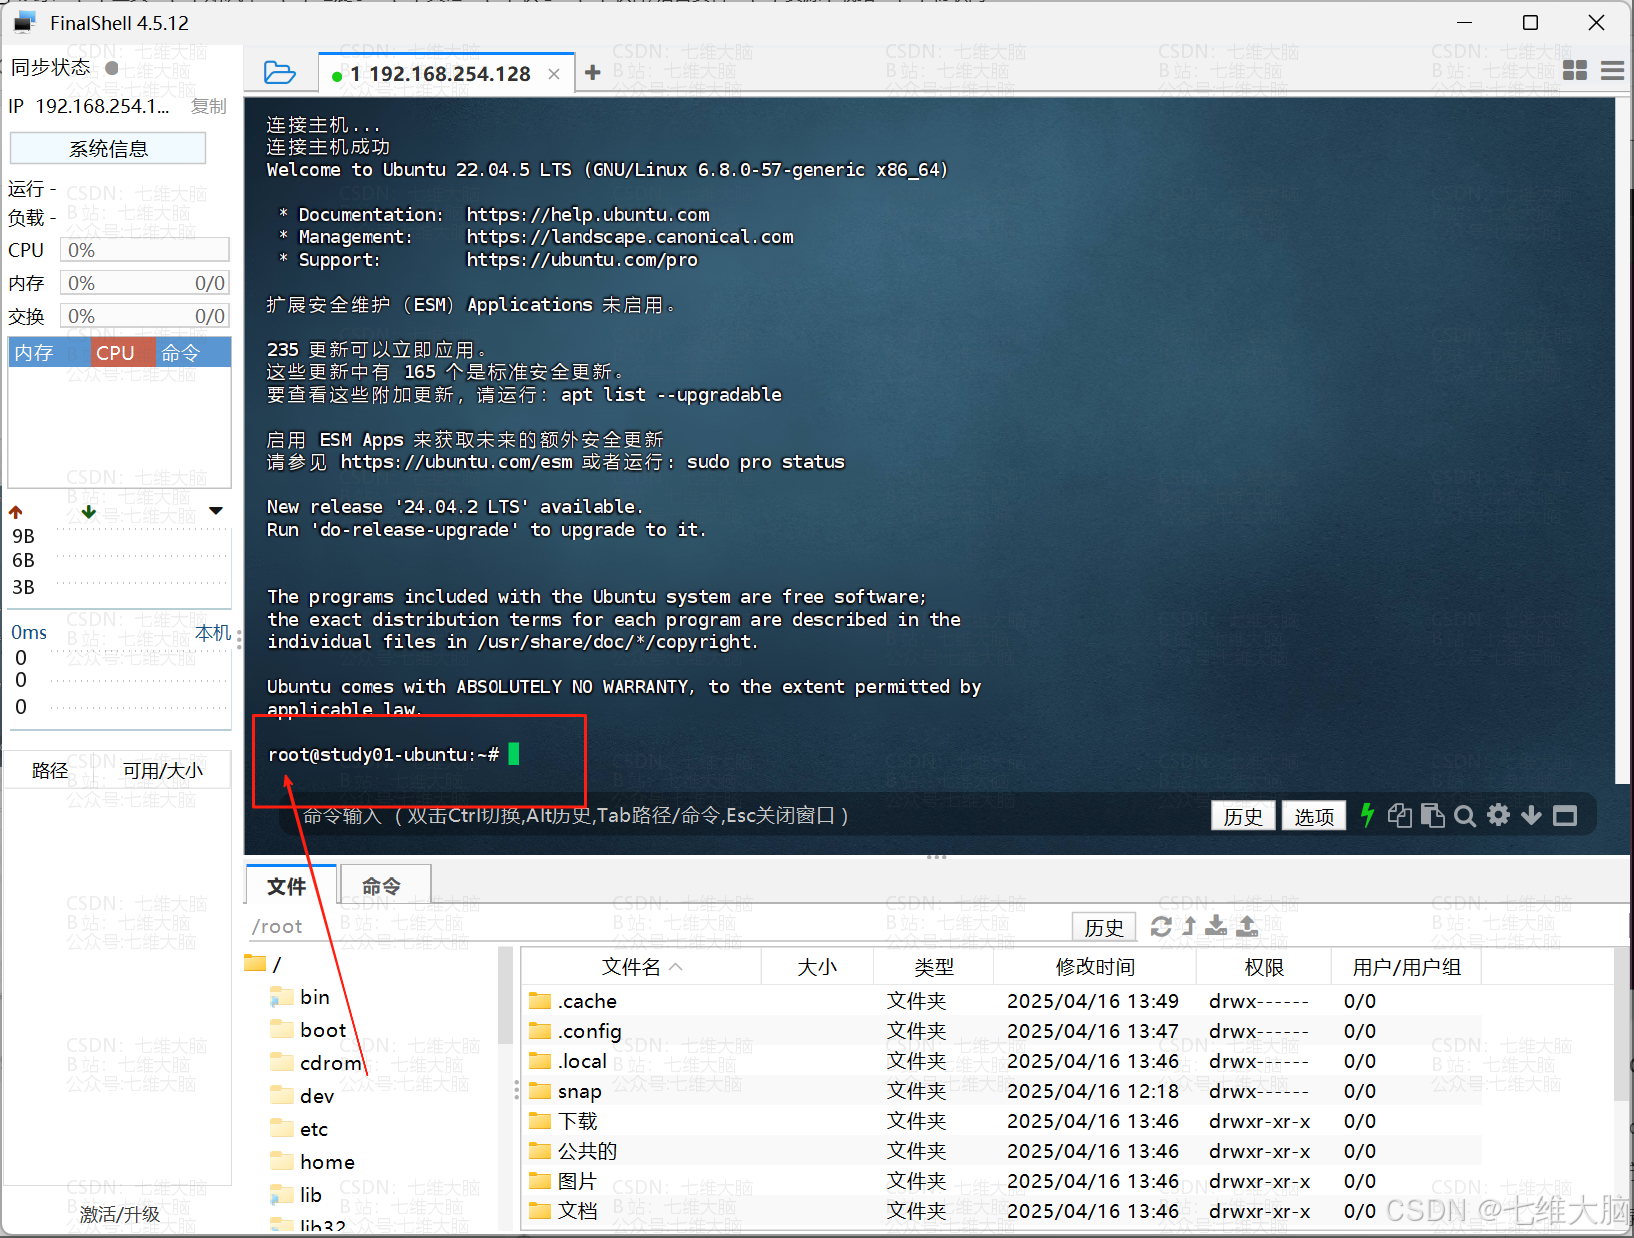Click the 路径 disk path column header
This screenshot has height=1238, width=1634.
50,770
